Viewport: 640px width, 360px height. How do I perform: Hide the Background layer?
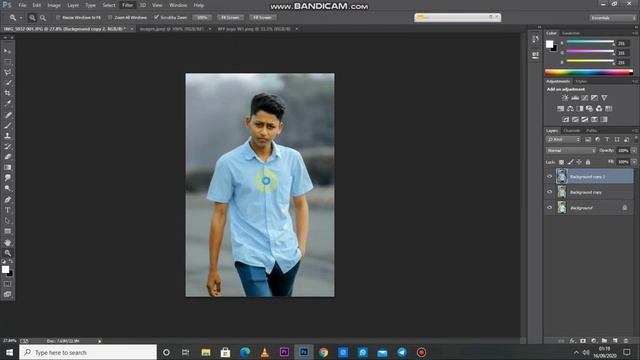[549, 208]
